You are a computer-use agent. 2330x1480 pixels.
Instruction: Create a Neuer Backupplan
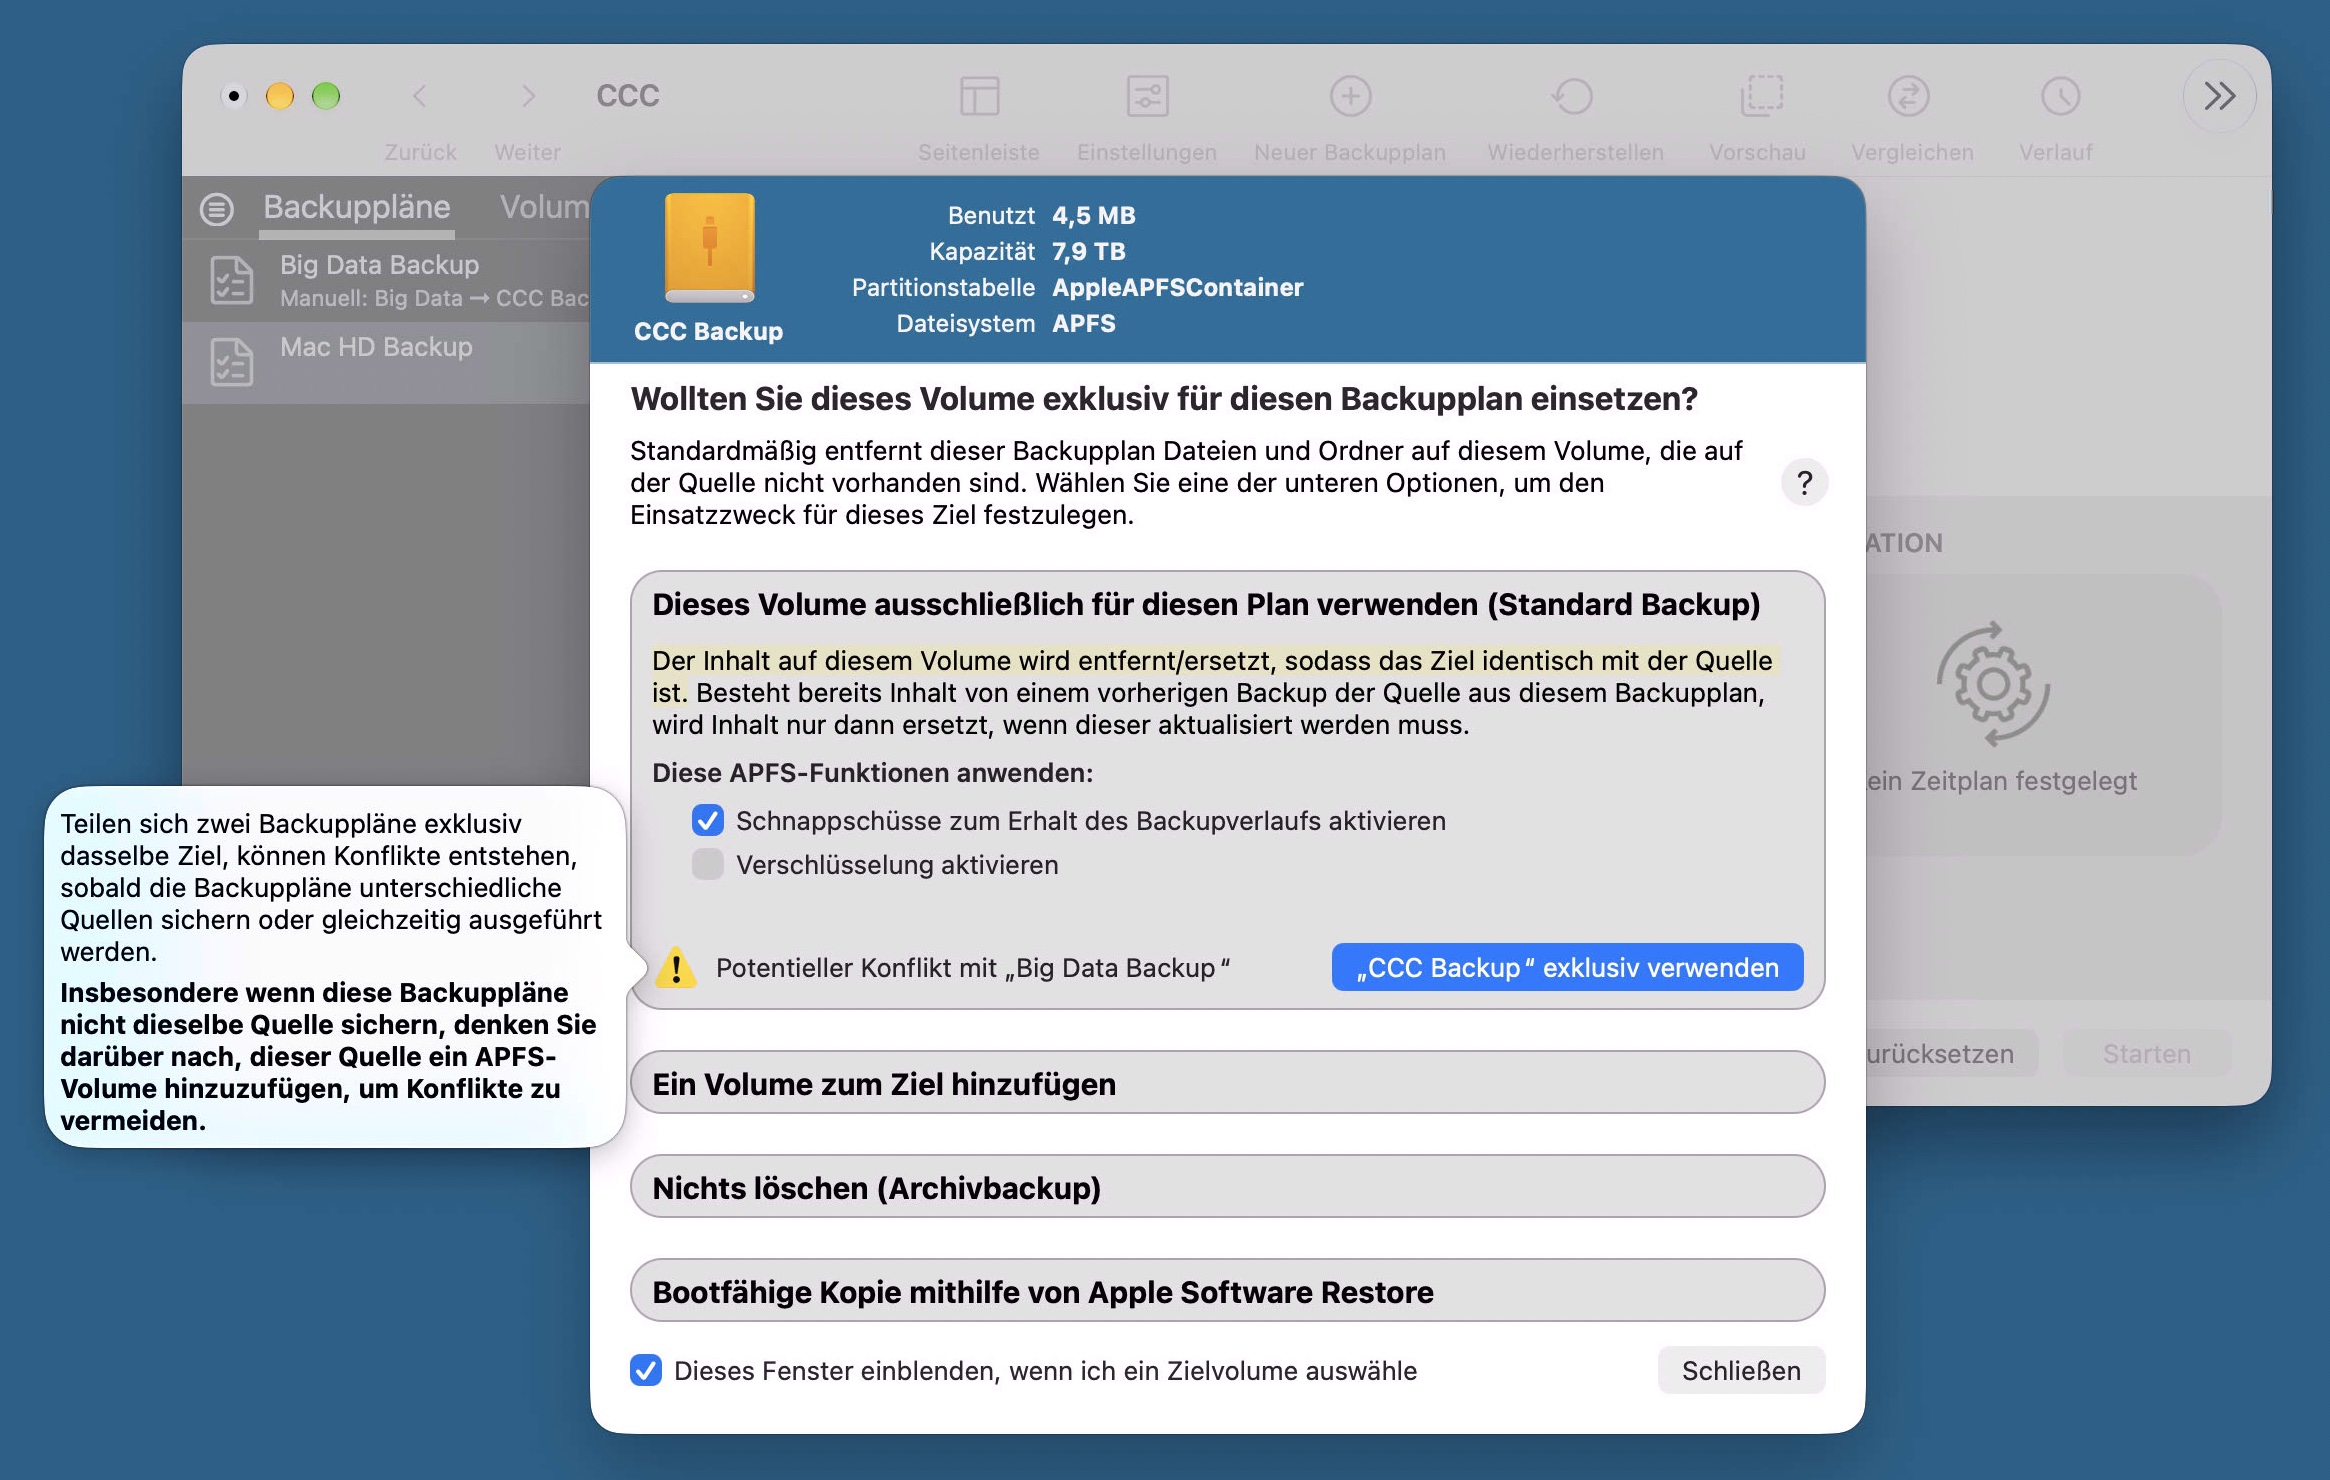click(x=1350, y=97)
